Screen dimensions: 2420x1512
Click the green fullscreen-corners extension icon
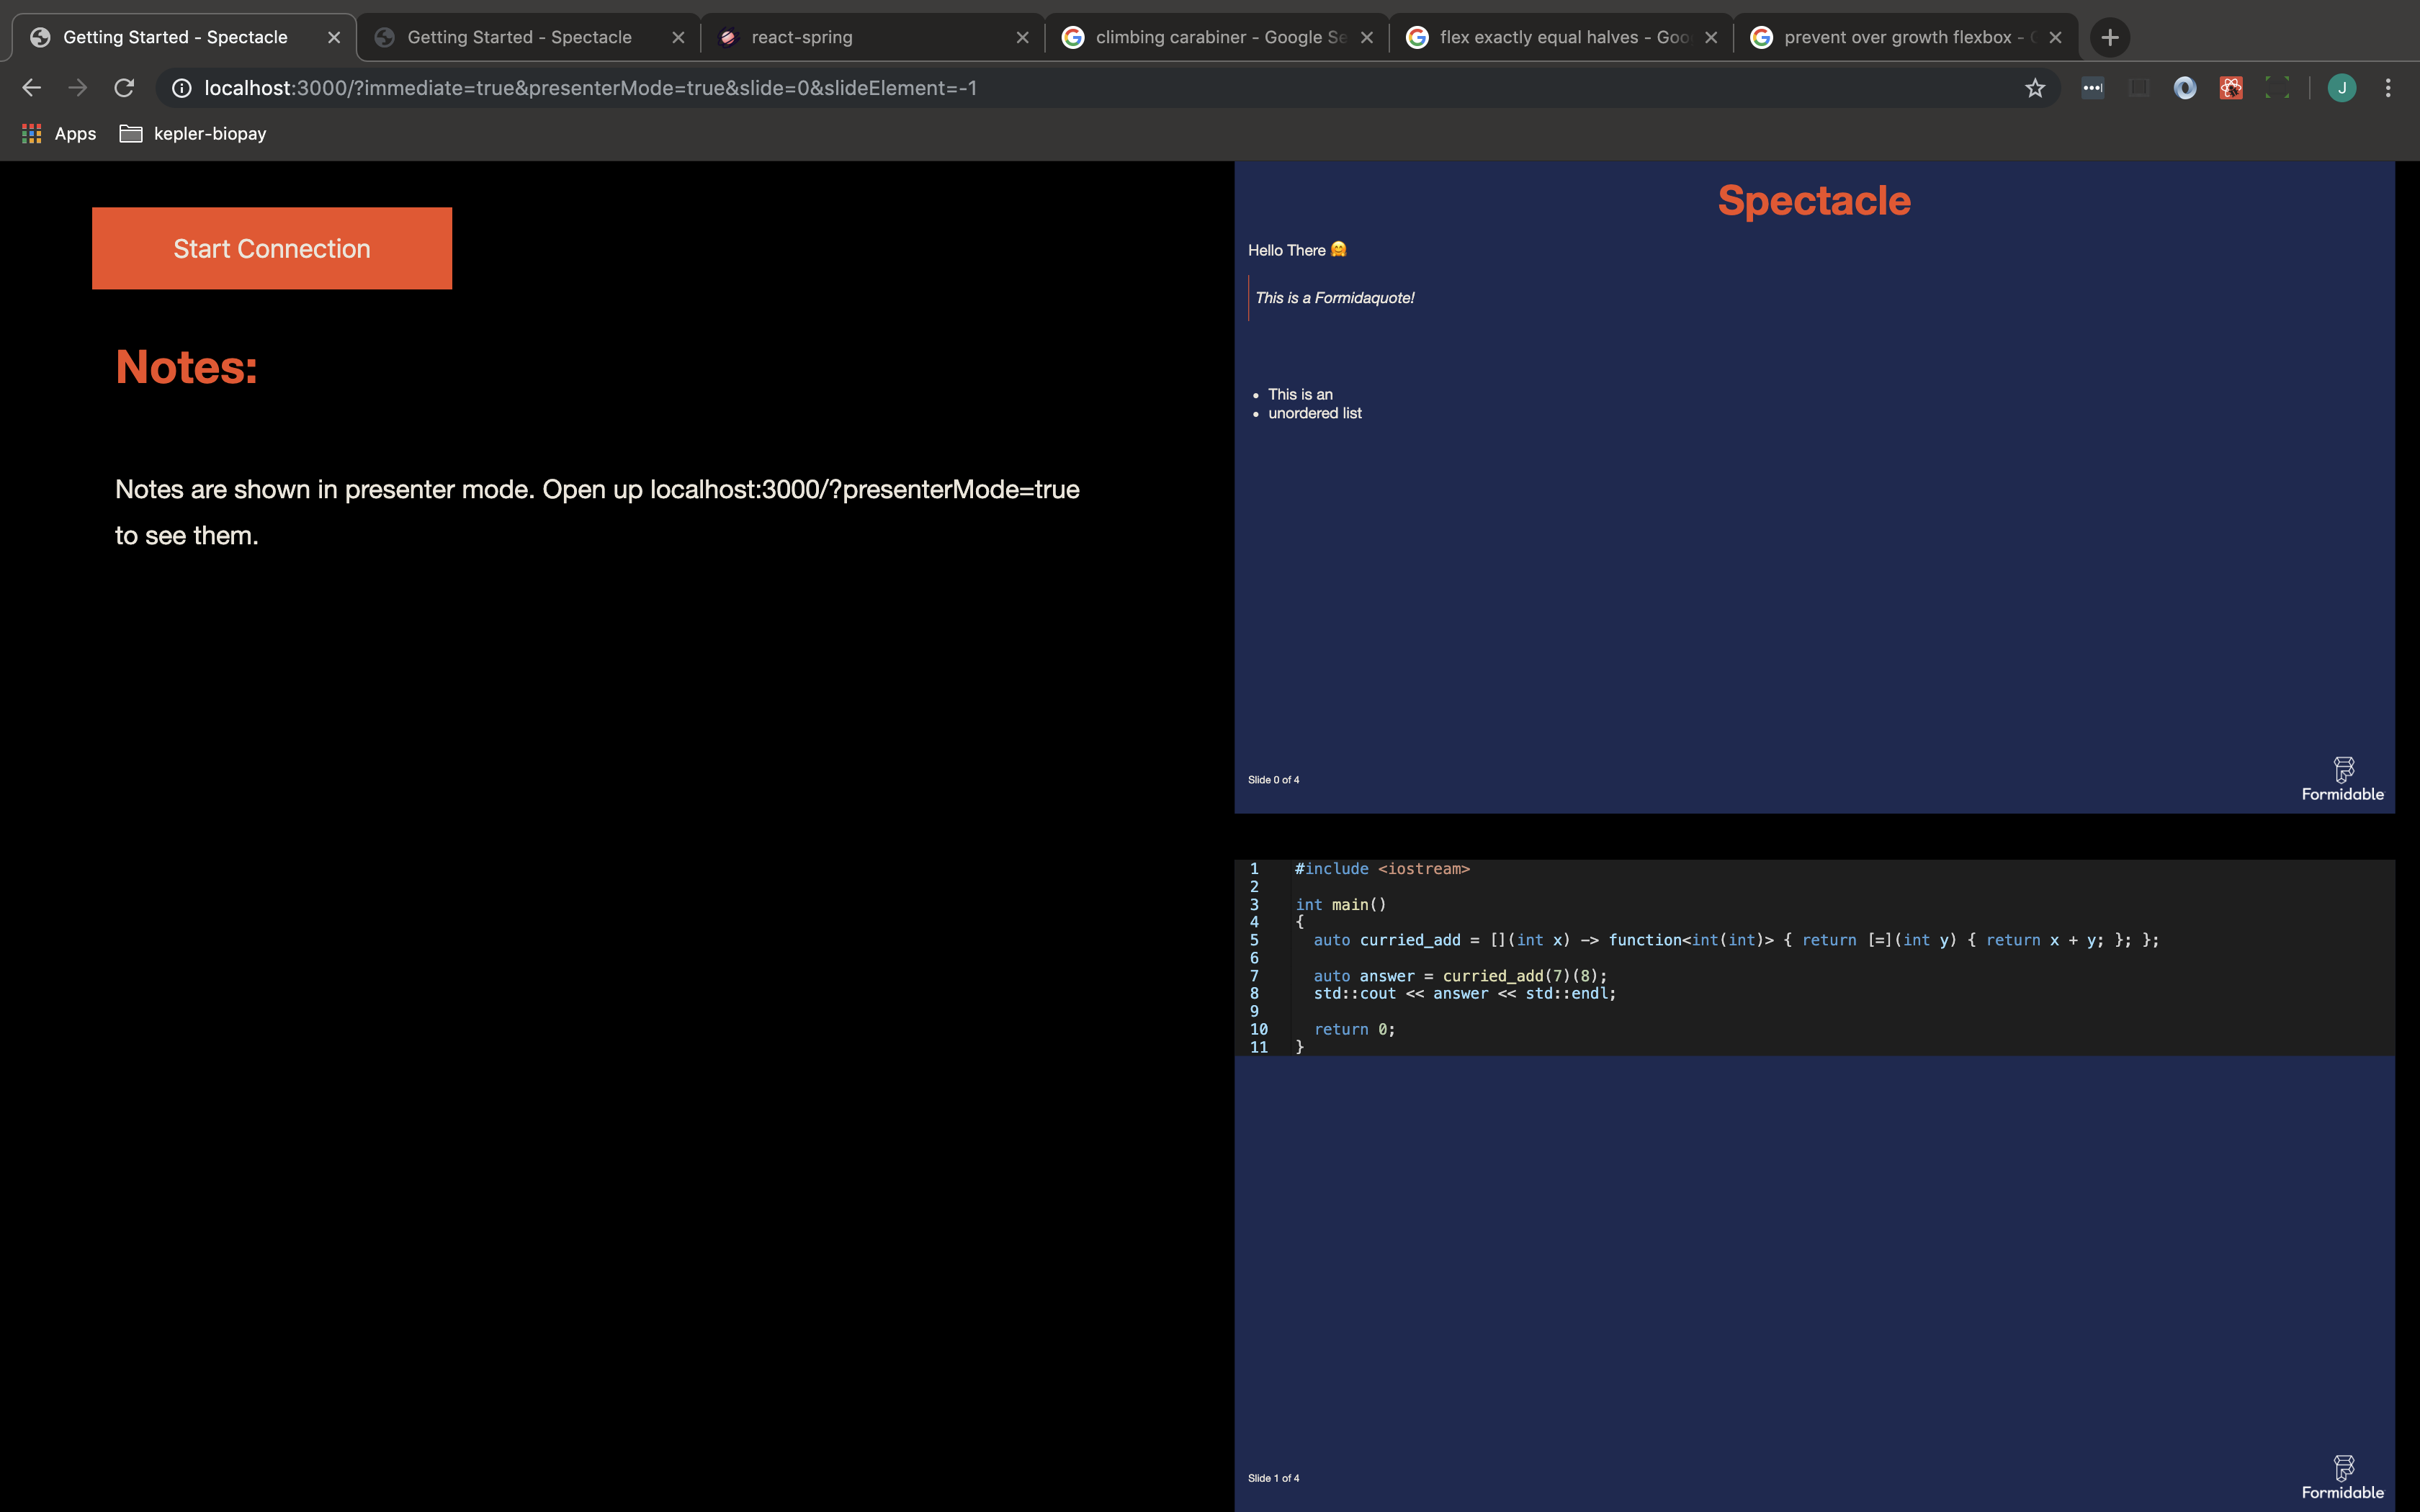click(x=2277, y=88)
